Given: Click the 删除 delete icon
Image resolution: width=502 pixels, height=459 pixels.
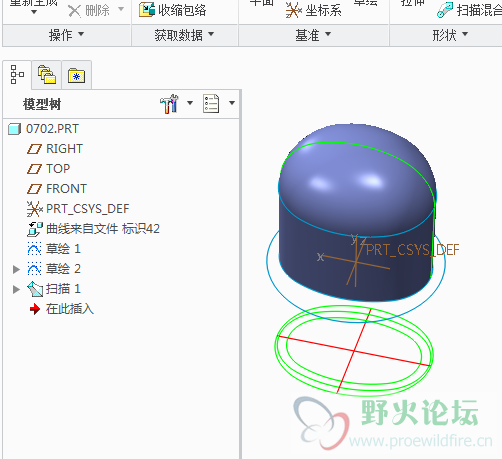Looking at the screenshot, I should click(x=74, y=11).
